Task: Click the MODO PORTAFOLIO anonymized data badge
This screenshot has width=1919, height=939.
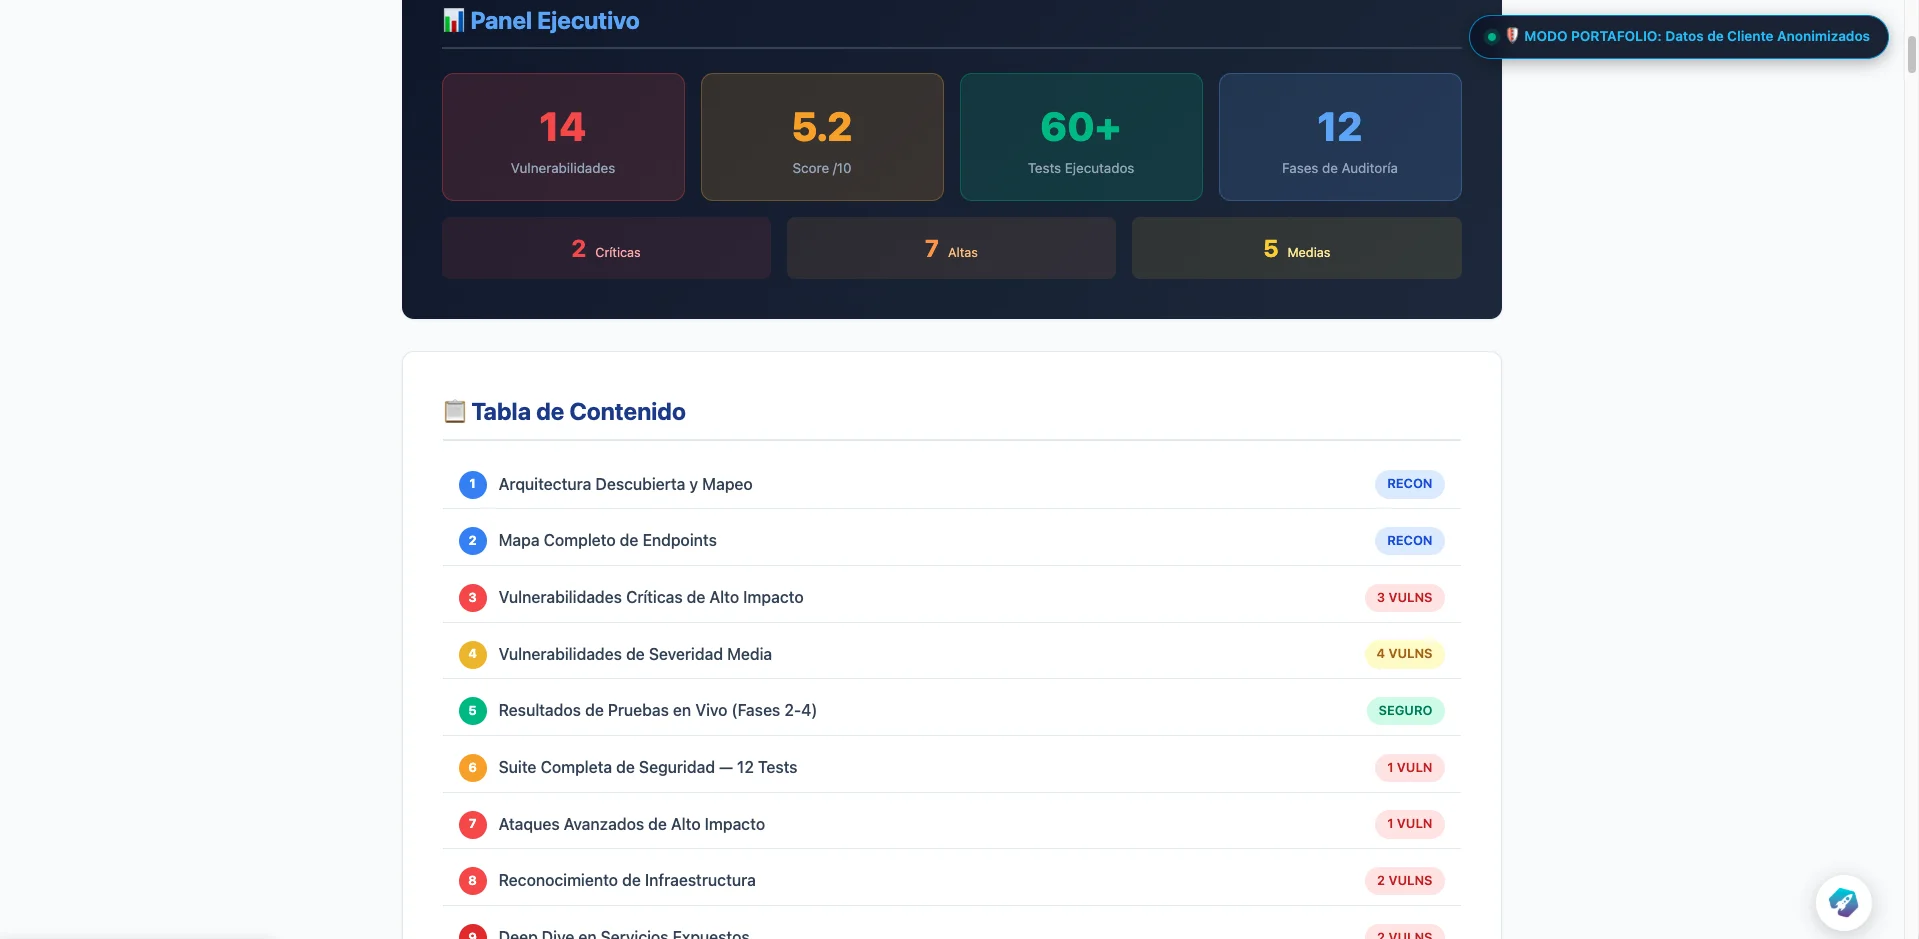Action: click(1678, 36)
